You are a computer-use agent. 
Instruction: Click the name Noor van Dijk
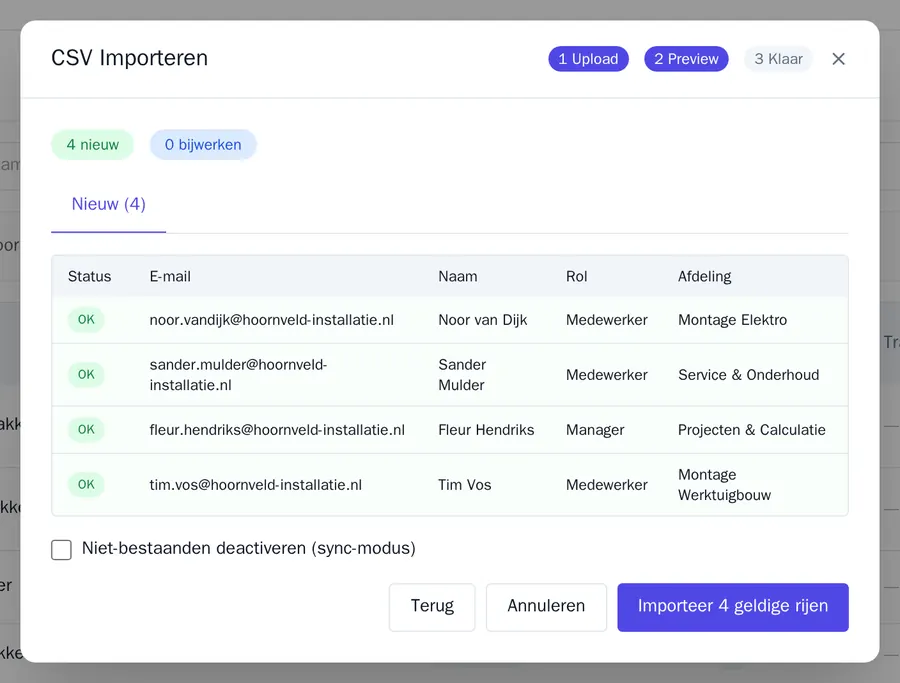483,320
